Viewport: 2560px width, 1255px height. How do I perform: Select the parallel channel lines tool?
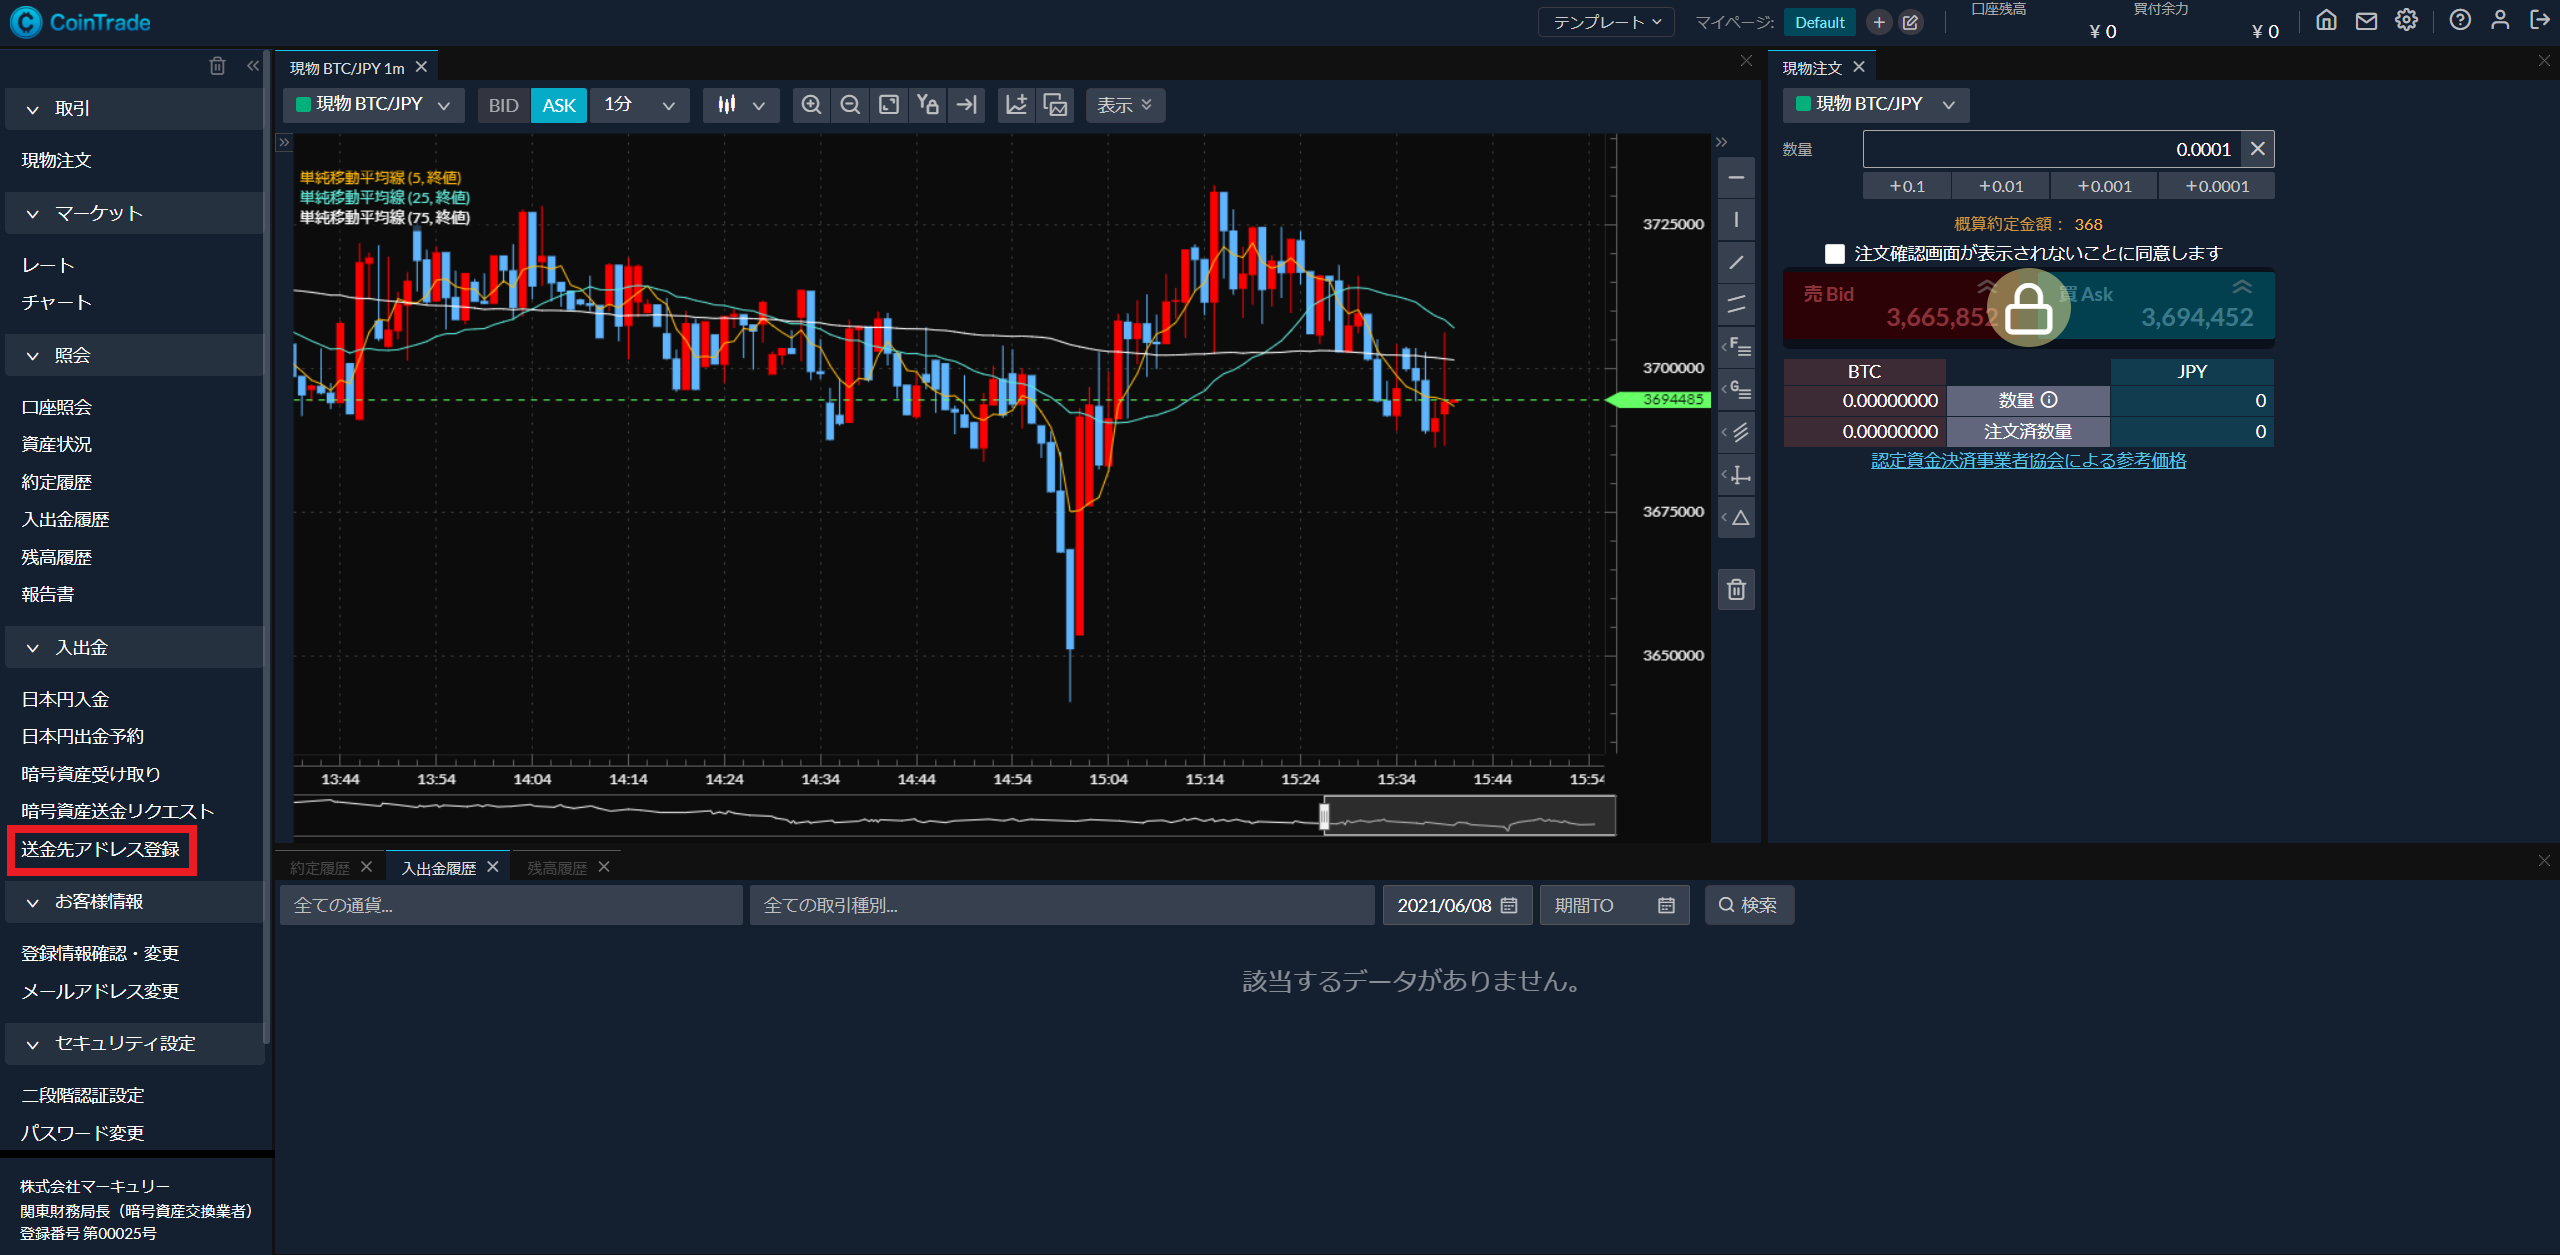pos(1736,304)
